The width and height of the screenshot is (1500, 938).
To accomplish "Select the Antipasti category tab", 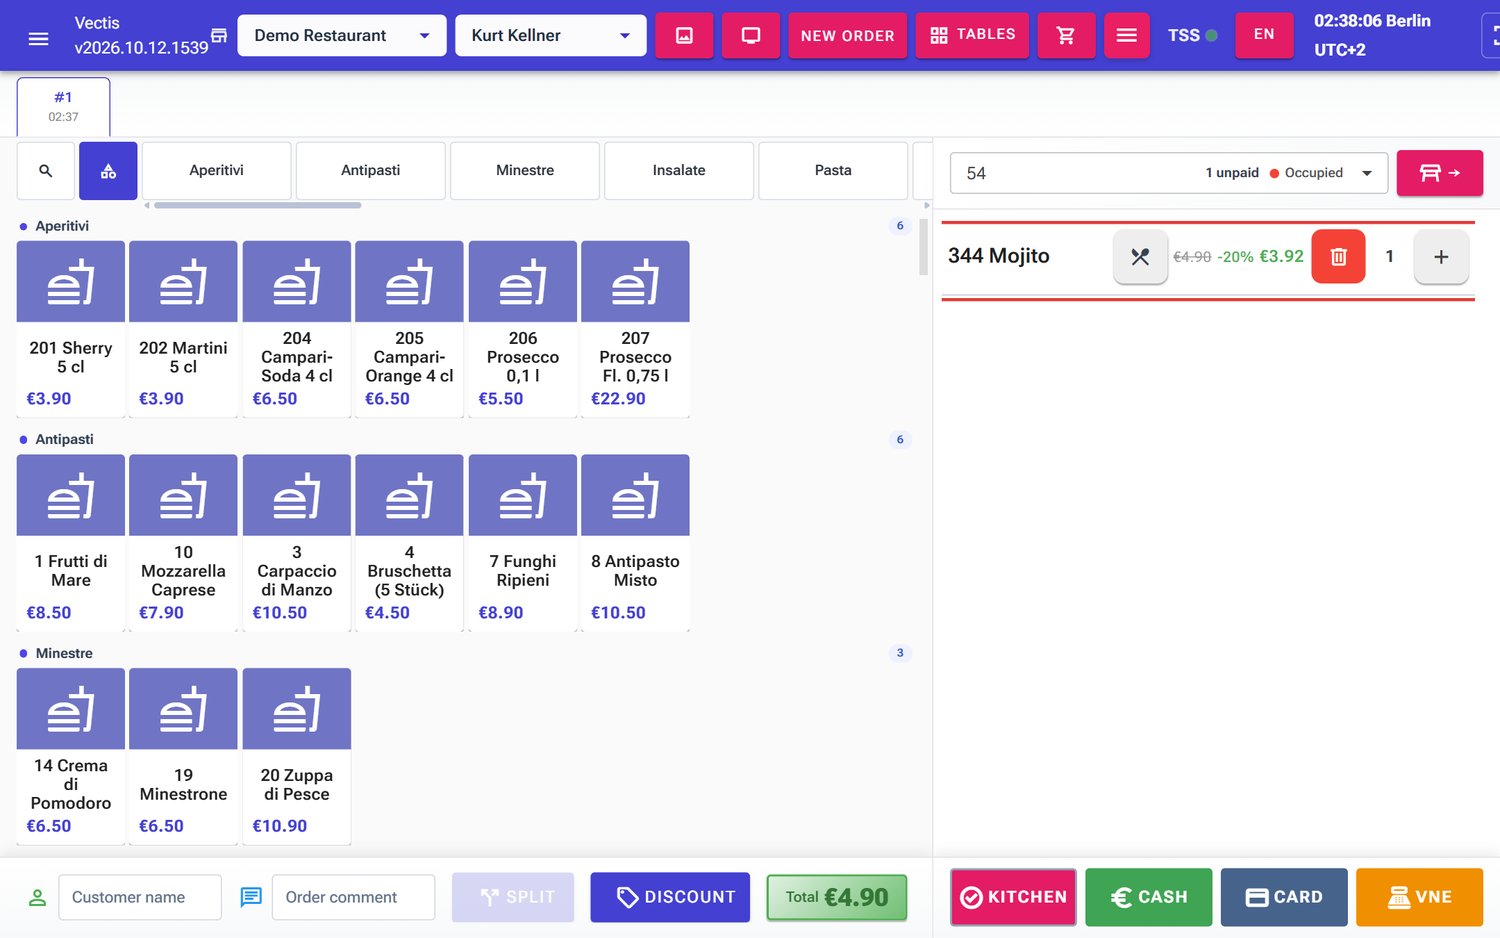I will click(371, 171).
